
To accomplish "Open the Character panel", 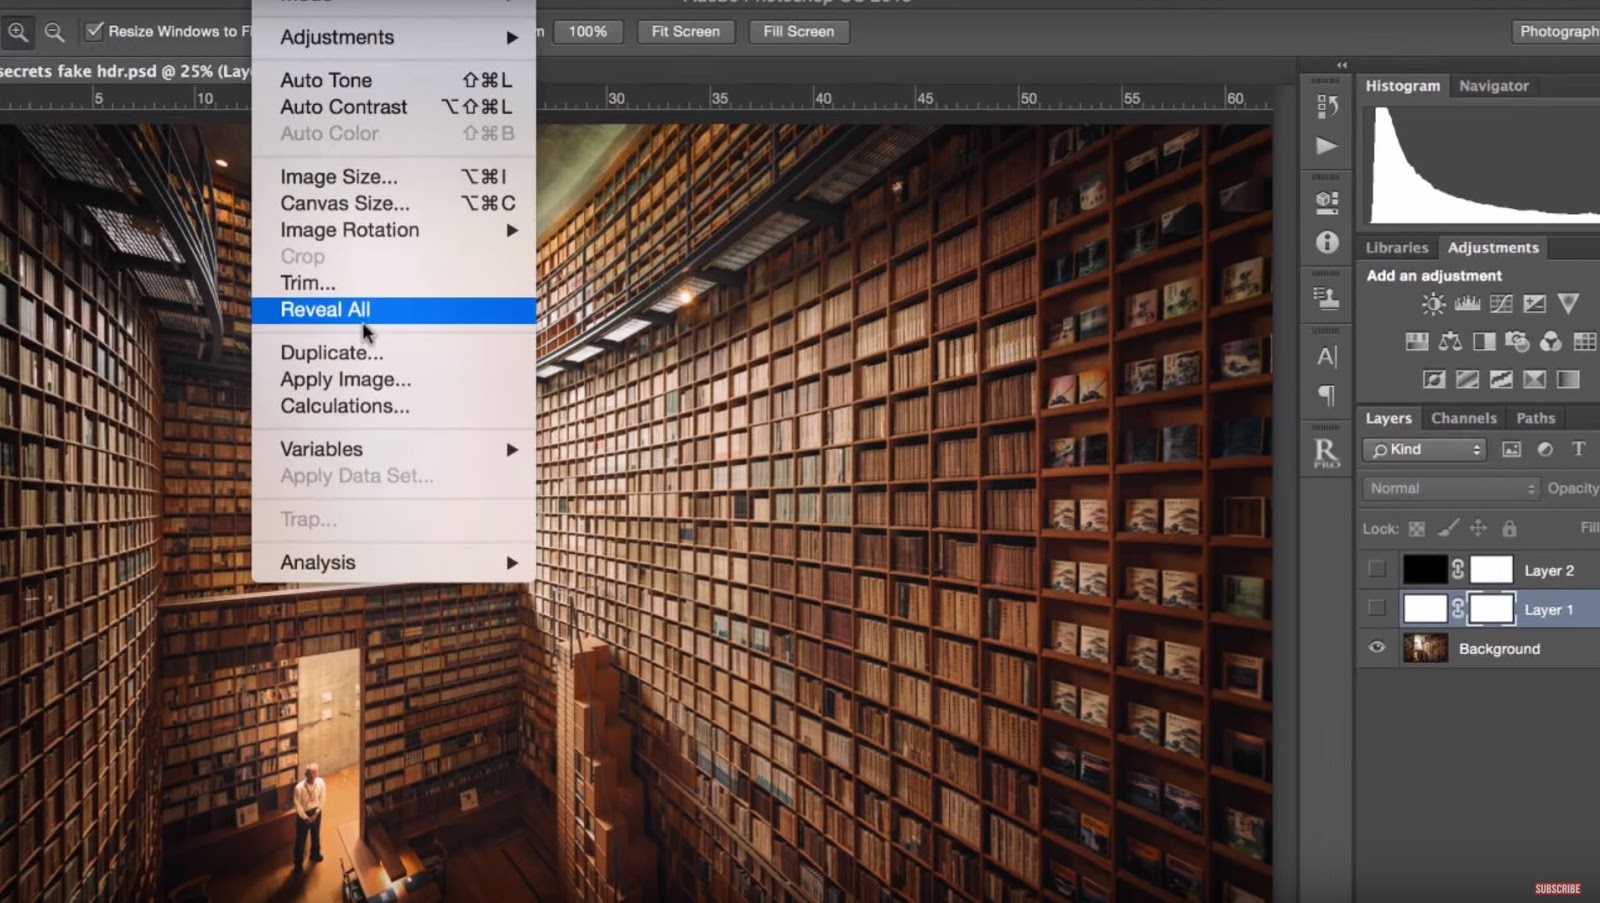I will (1325, 355).
